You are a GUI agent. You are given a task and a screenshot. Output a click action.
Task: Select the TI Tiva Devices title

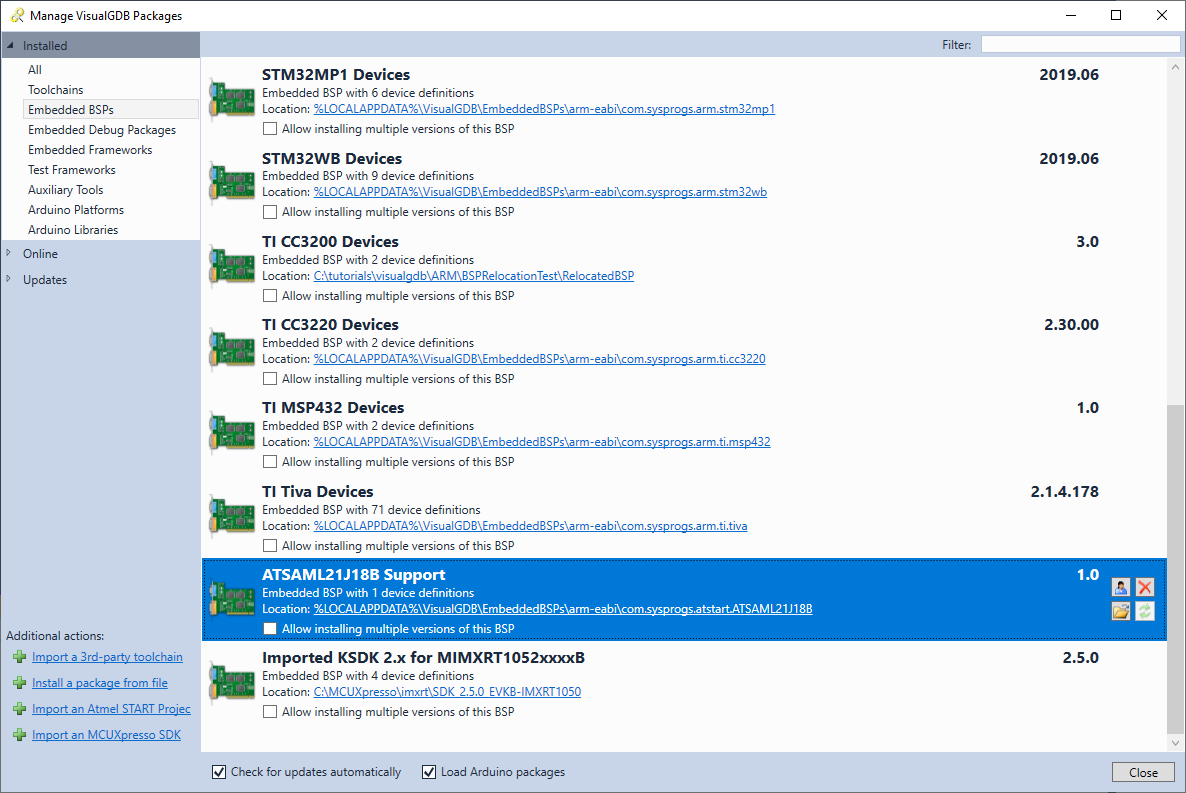tap(318, 492)
